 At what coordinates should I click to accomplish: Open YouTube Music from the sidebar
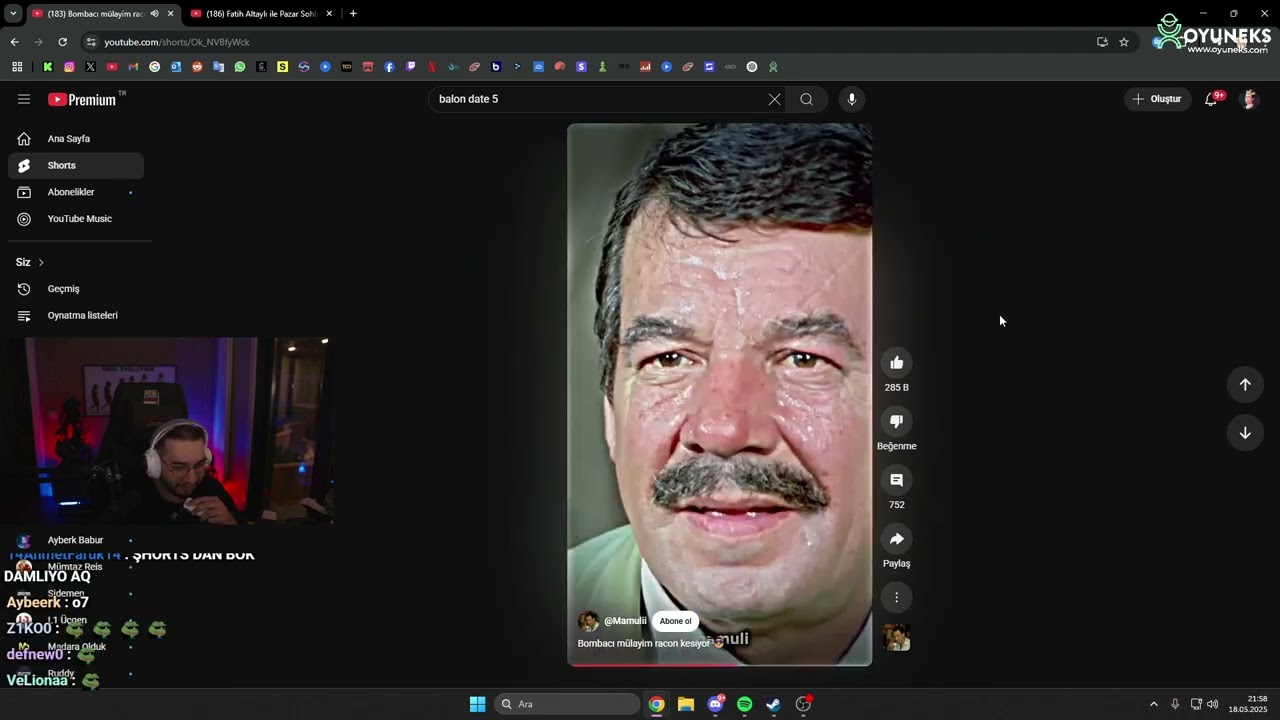coord(76,219)
